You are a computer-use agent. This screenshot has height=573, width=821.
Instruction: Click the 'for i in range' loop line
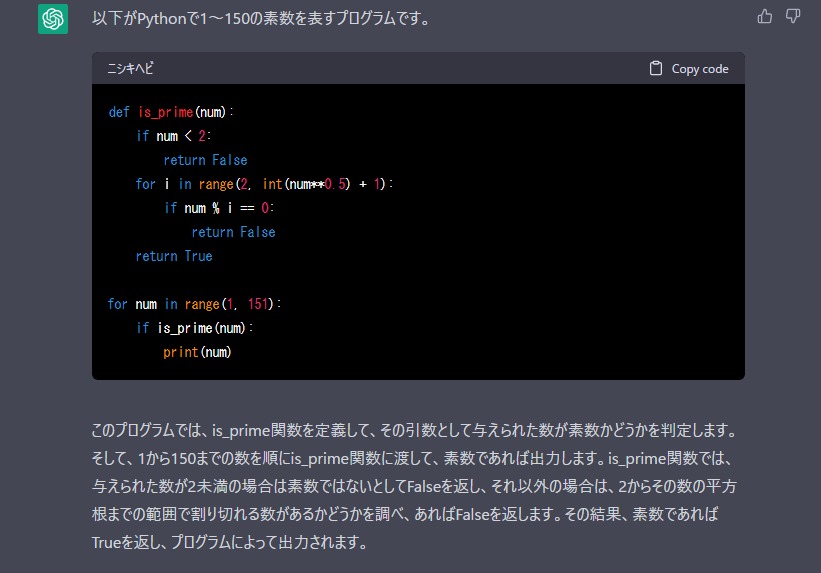click(x=264, y=184)
